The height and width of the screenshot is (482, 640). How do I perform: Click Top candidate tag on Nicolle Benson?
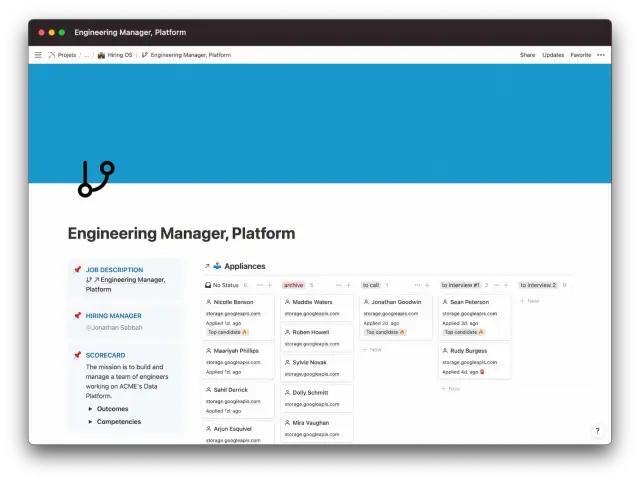coord(227,332)
